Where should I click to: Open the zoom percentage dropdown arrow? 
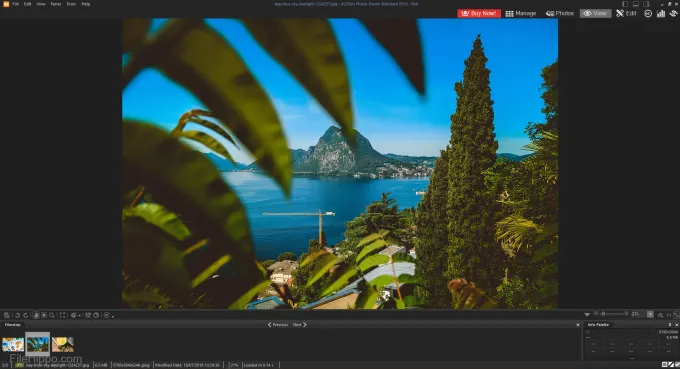pos(650,314)
